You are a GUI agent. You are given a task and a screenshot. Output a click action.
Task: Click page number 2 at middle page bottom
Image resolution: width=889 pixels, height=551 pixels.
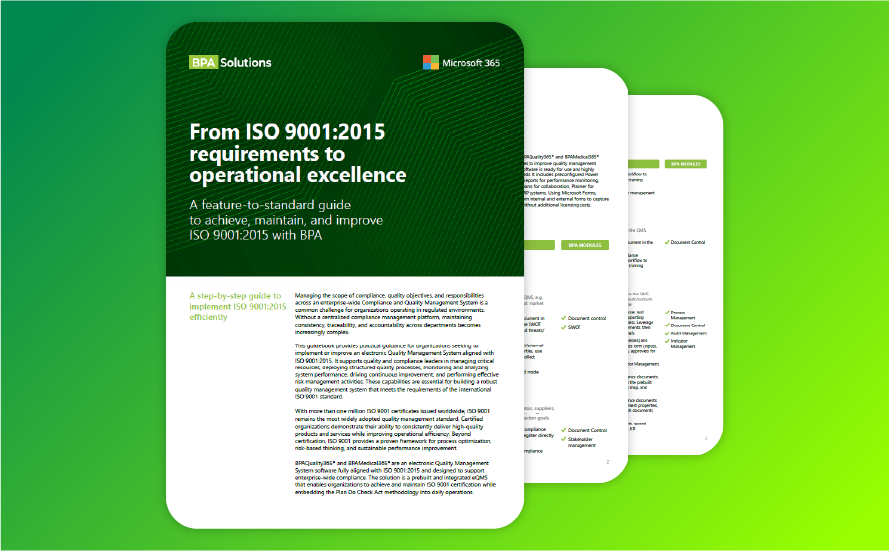[608, 462]
